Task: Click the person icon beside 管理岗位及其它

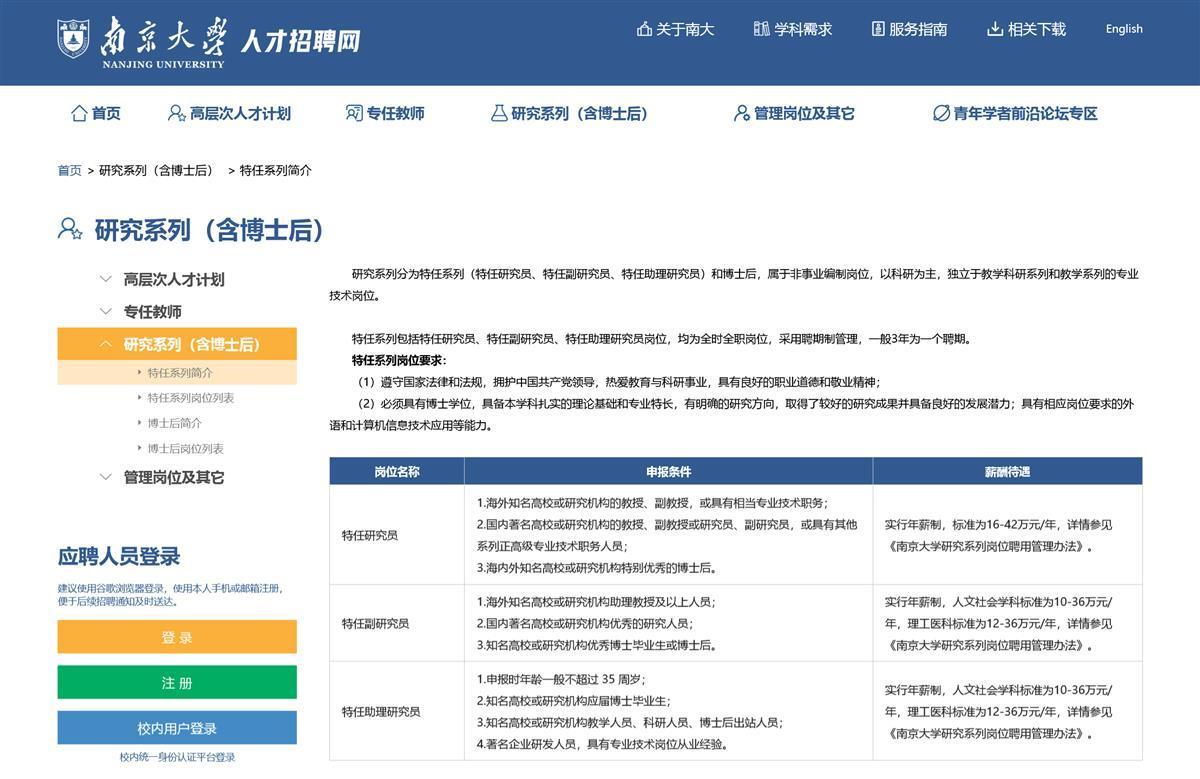Action: pyautogui.click(x=742, y=113)
